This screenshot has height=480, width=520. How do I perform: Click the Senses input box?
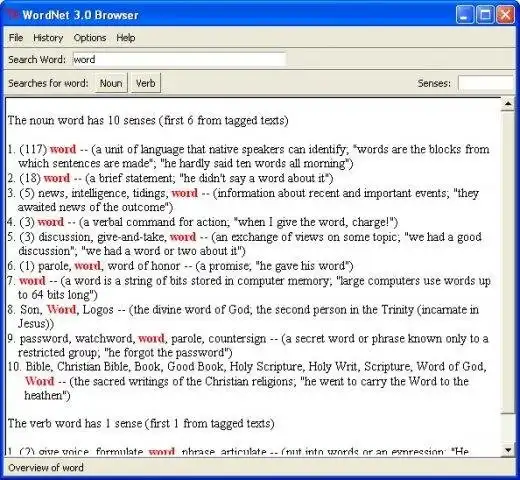(x=486, y=83)
